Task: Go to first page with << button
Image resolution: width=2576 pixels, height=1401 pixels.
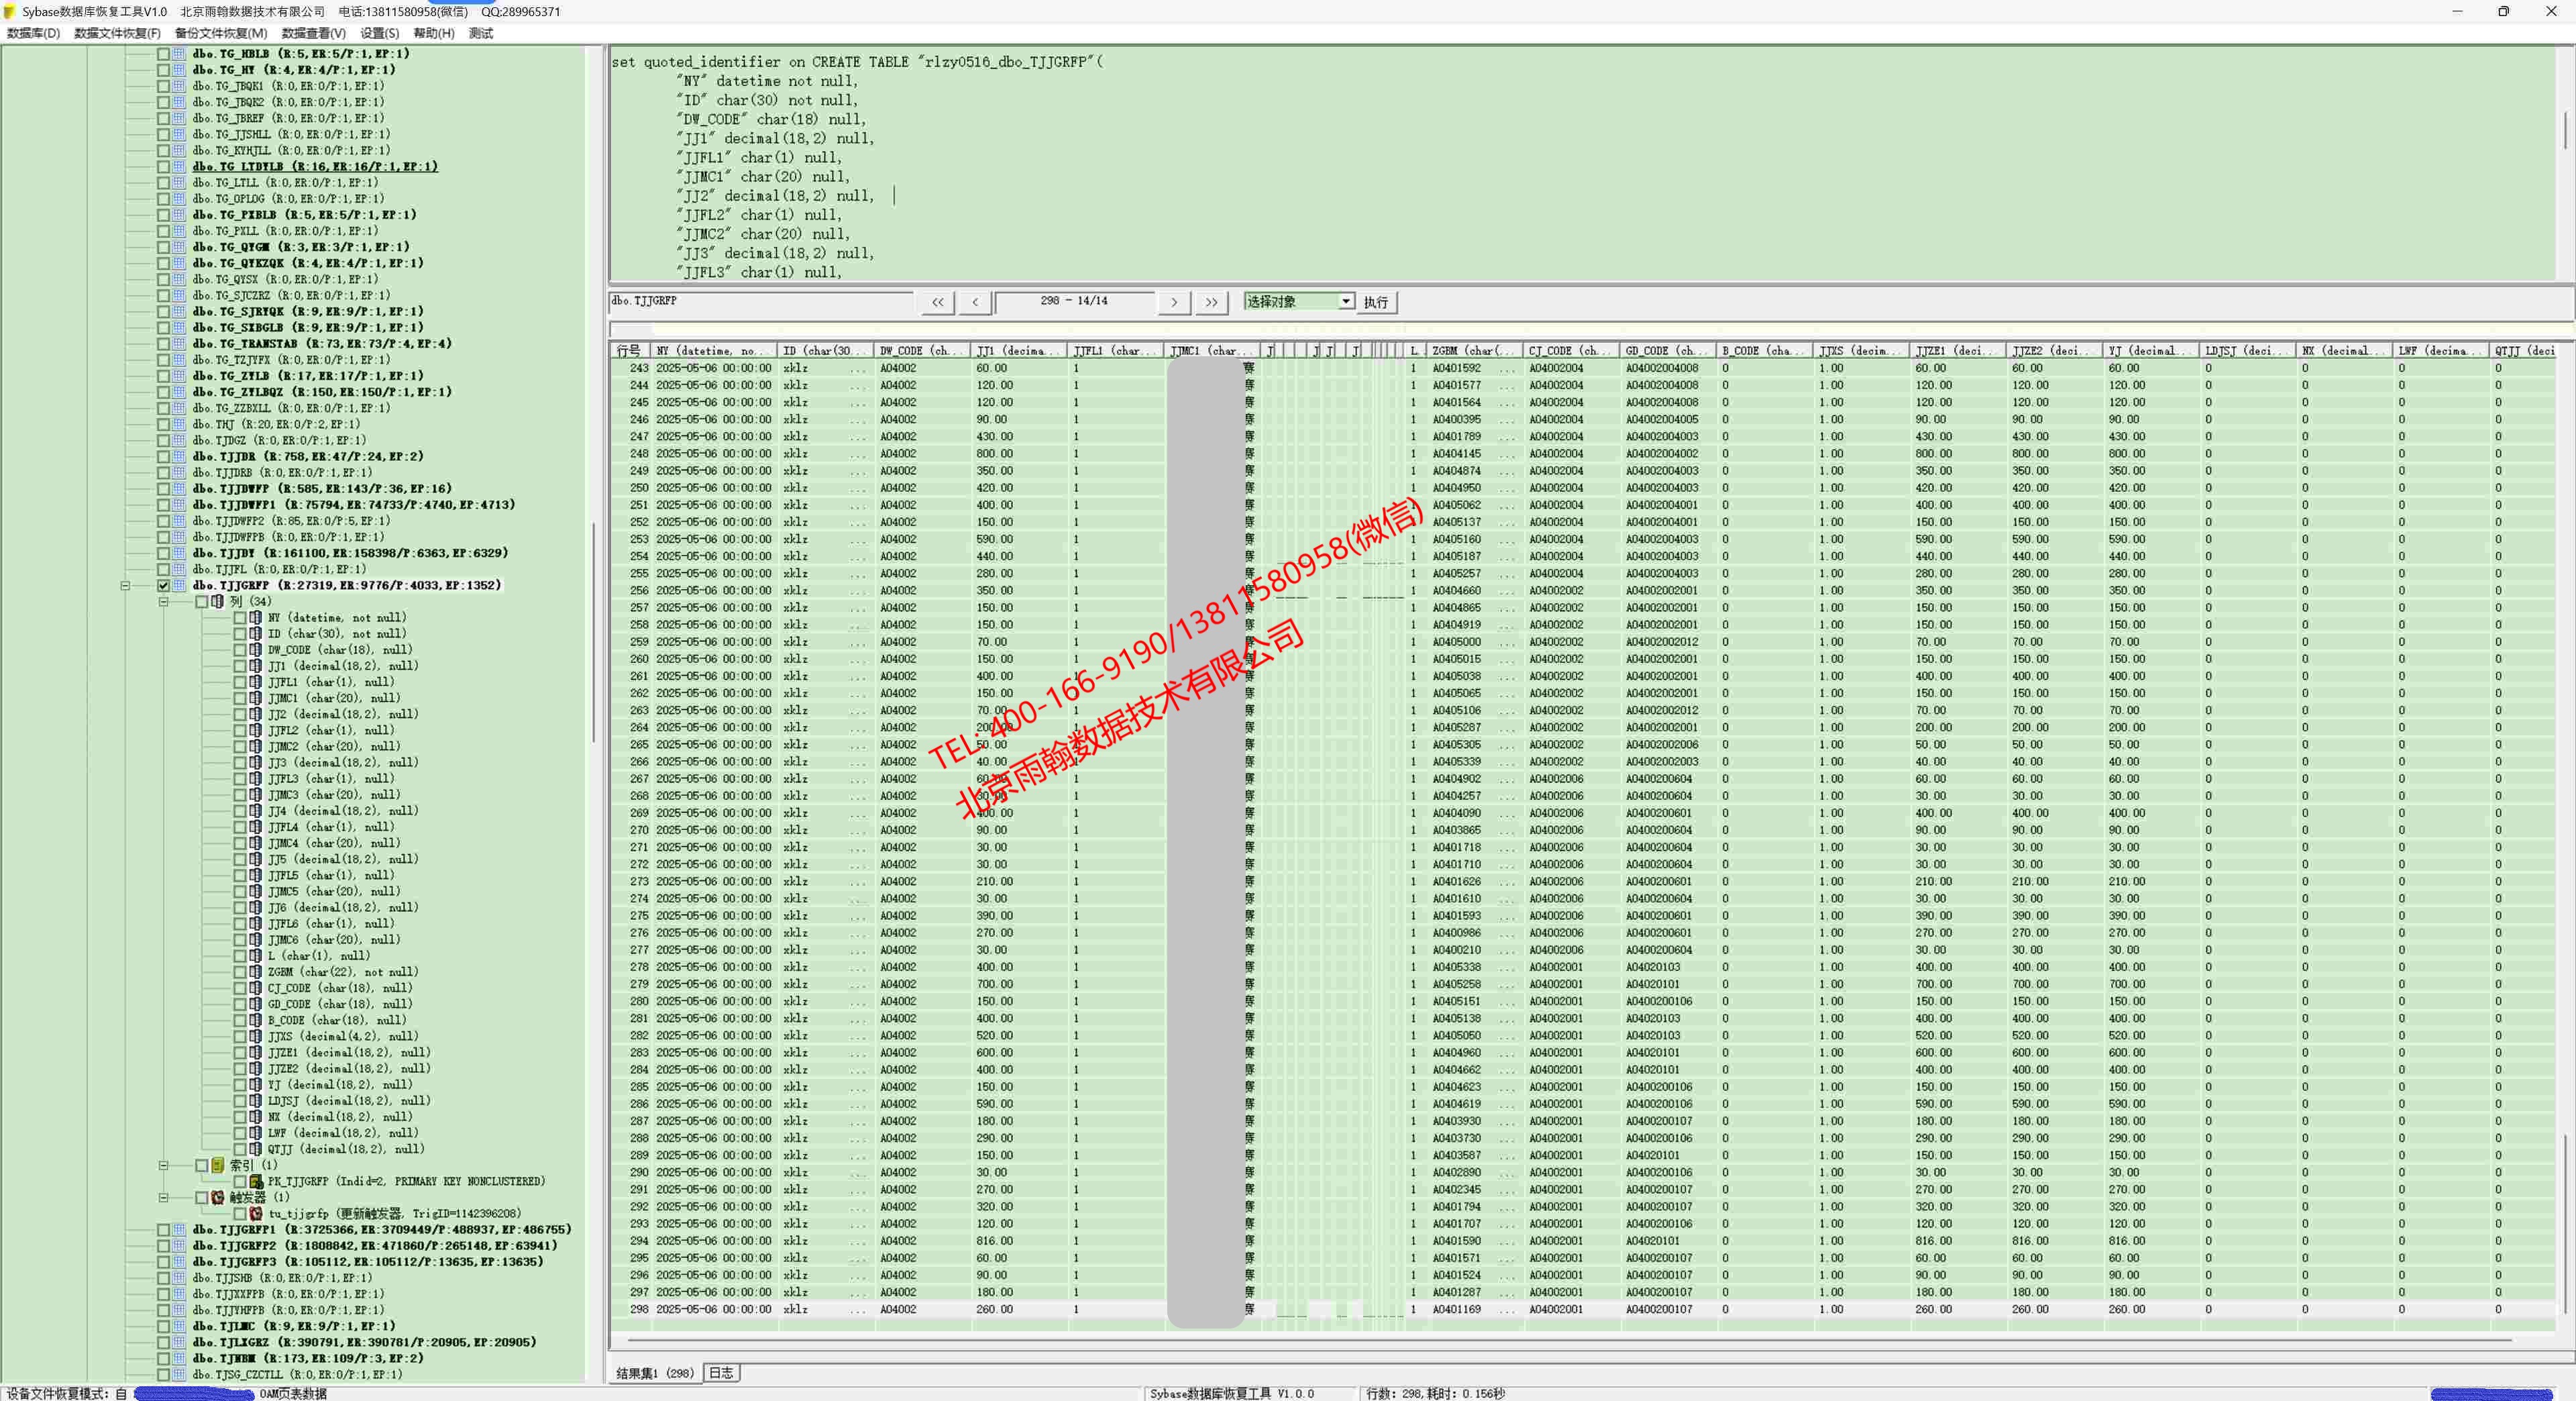Action: (x=937, y=302)
